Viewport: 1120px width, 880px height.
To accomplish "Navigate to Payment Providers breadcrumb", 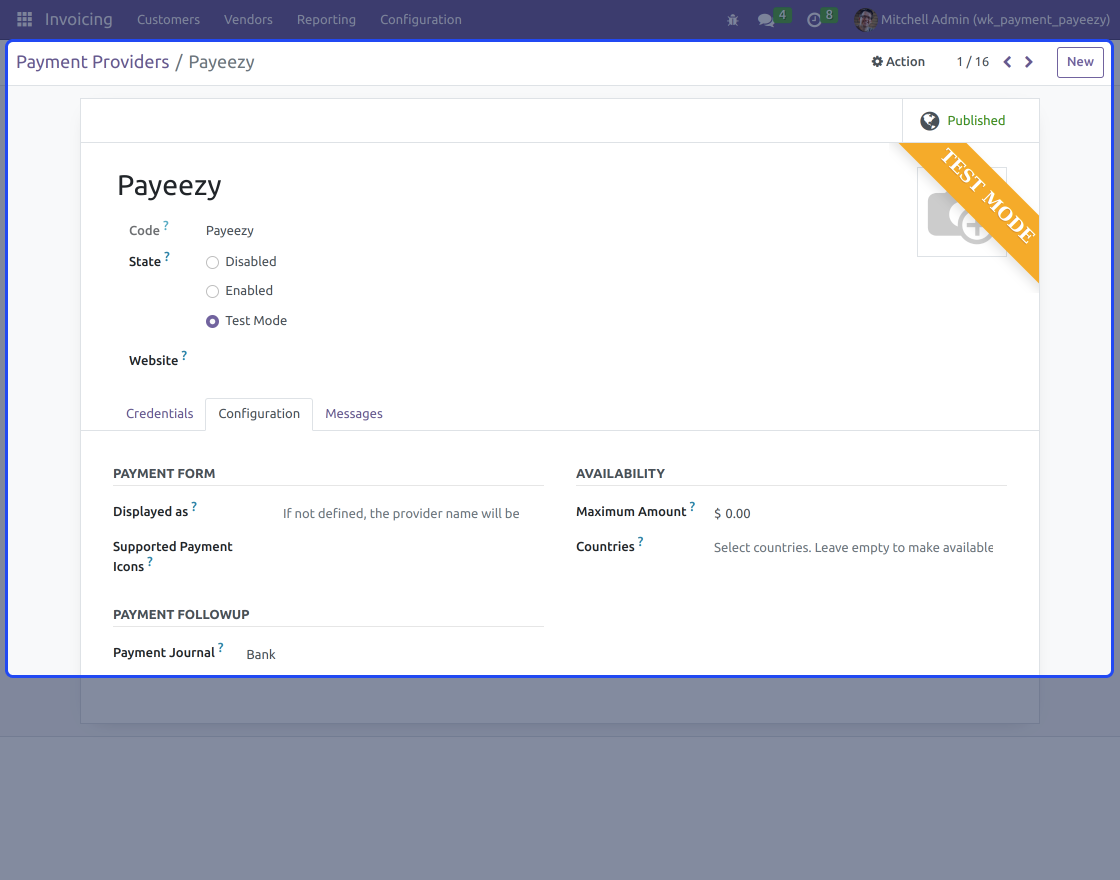I will pos(93,62).
